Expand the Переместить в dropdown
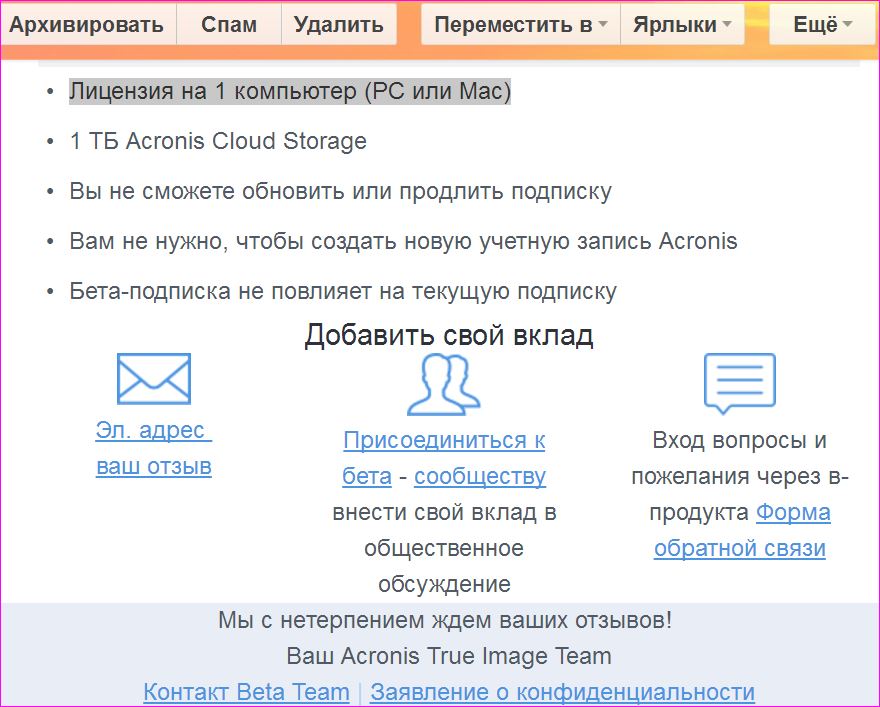Viewport: 880px width, 707px height. (x=520, y=25)
